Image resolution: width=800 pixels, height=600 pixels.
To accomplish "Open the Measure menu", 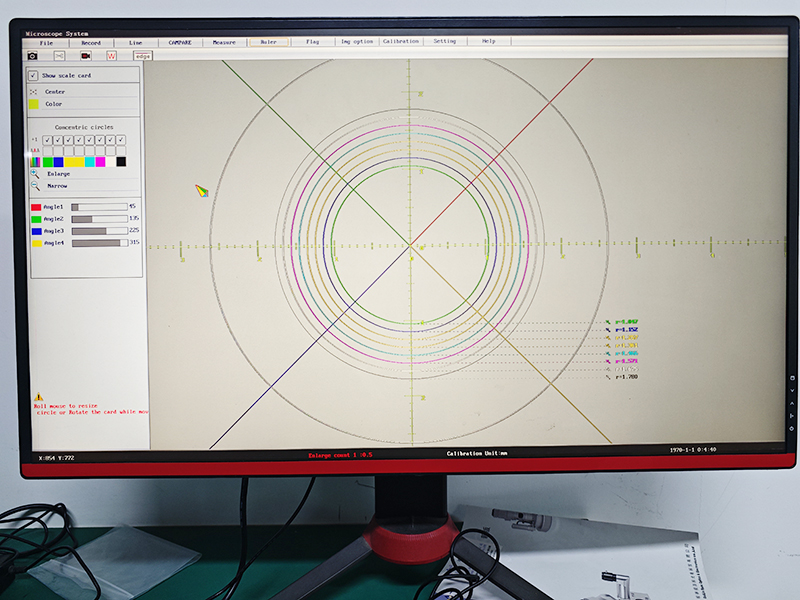I will click(224, 42).
